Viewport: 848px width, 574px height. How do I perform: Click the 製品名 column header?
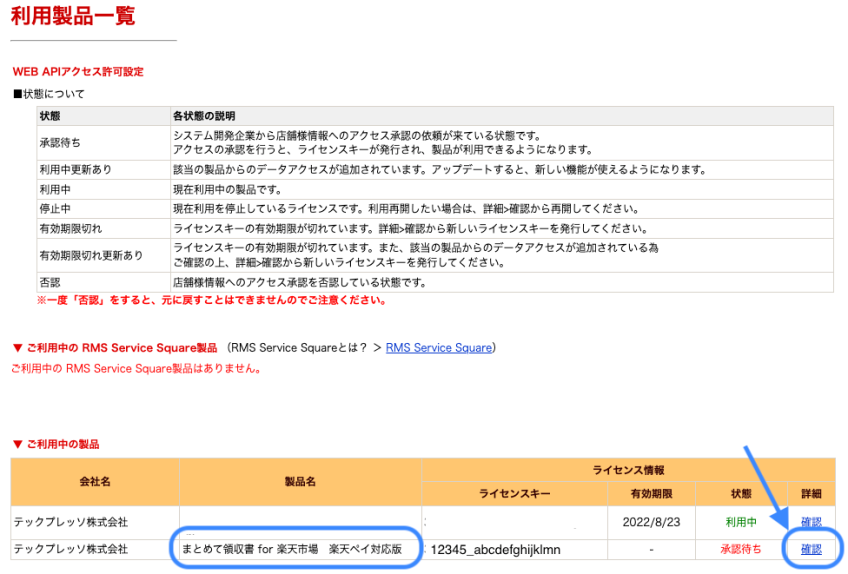[298, 482]
